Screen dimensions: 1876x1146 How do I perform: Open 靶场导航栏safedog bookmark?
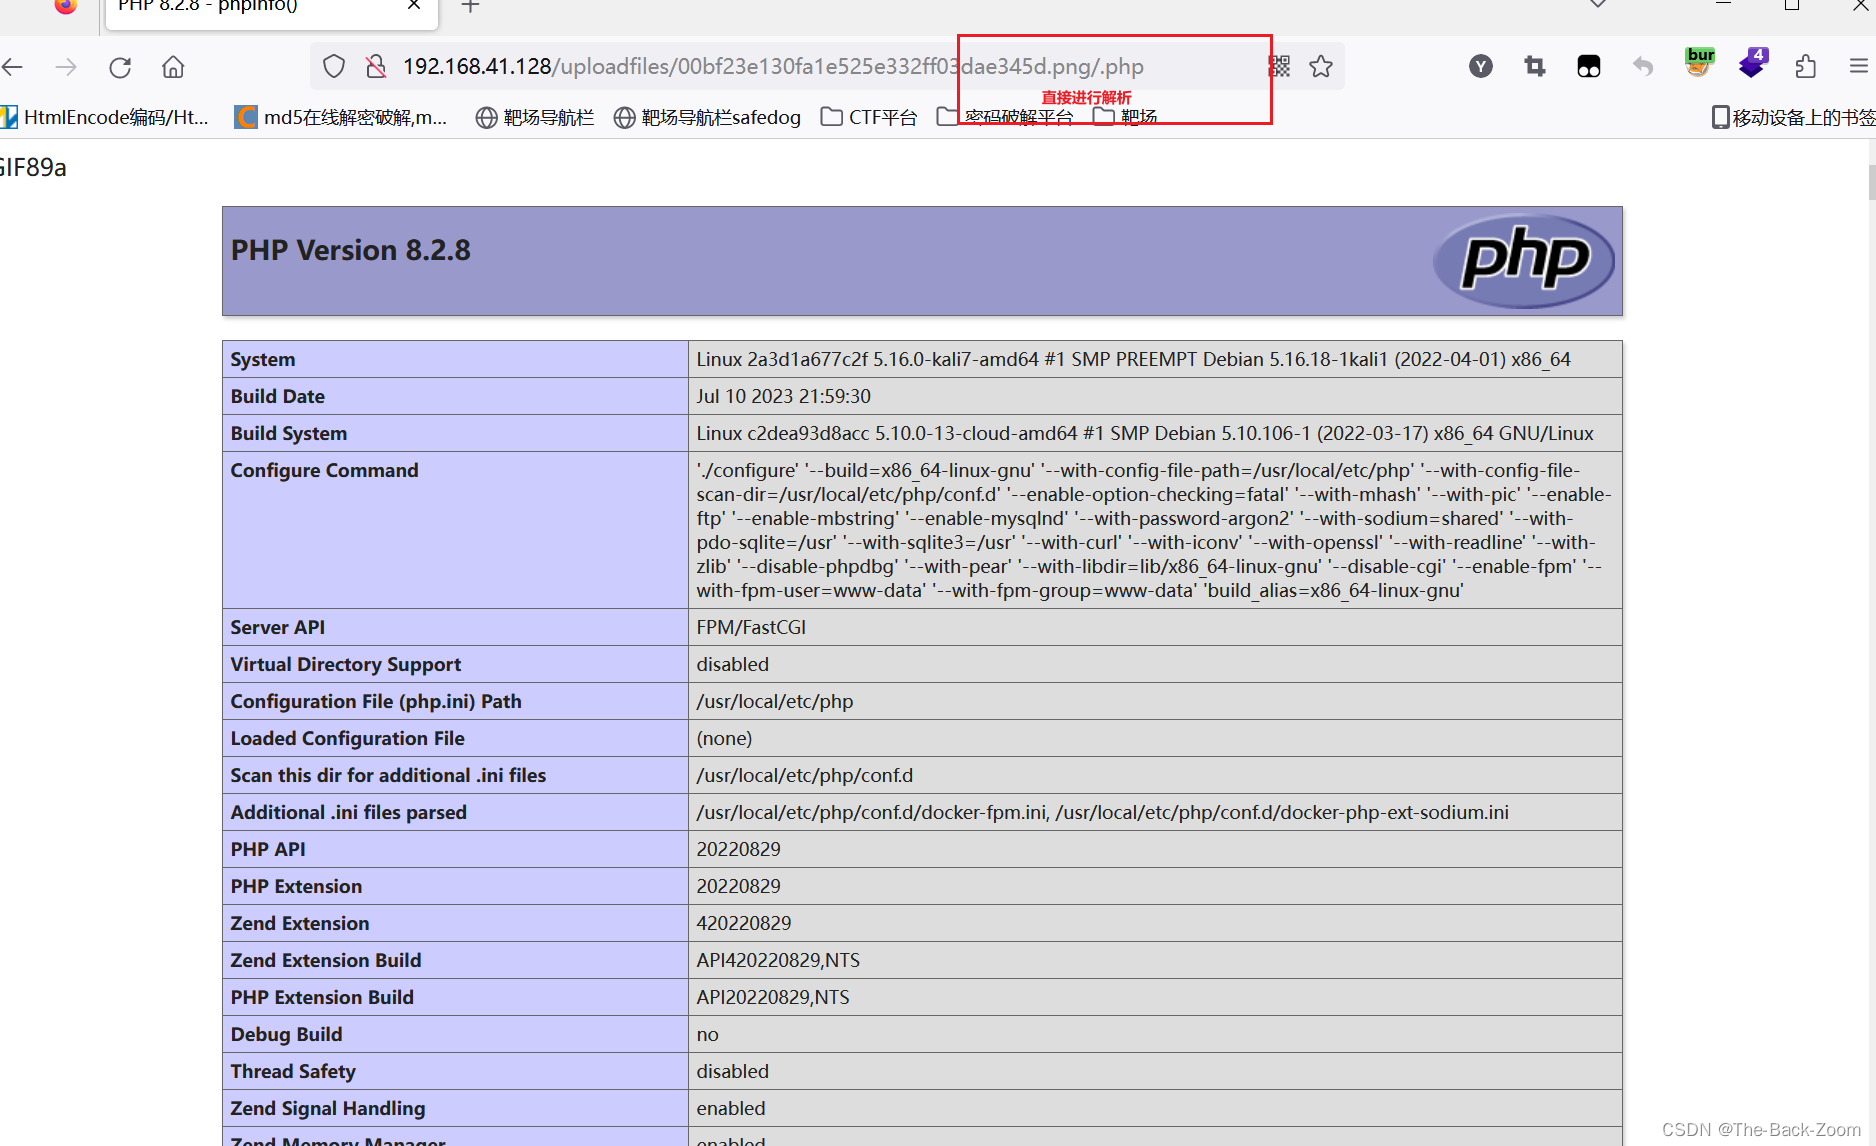point(708,118)
